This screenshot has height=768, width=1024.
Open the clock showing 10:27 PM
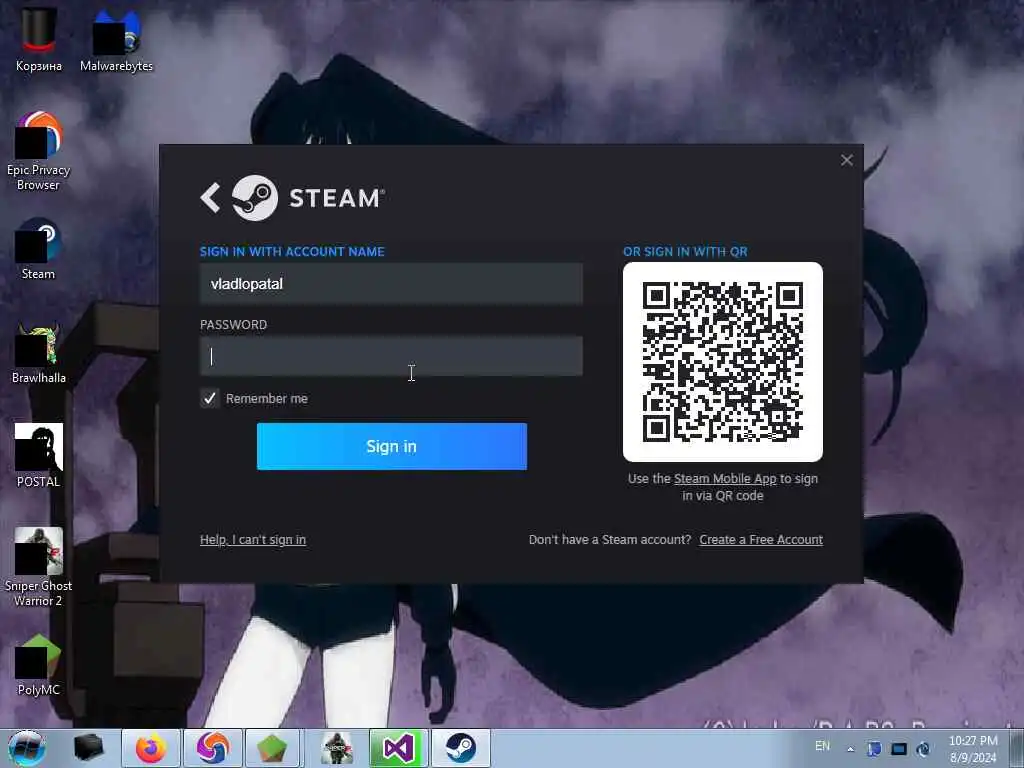click(973, 748)
